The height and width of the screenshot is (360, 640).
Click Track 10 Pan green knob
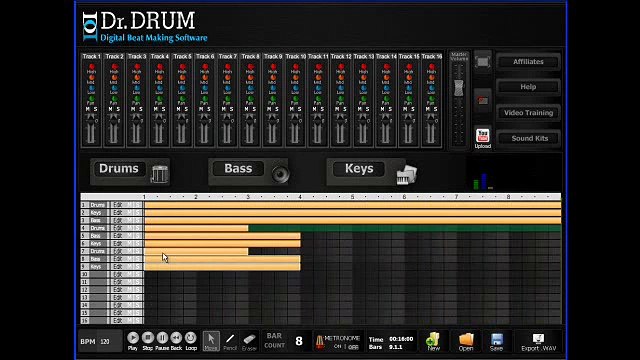(296, 98)
